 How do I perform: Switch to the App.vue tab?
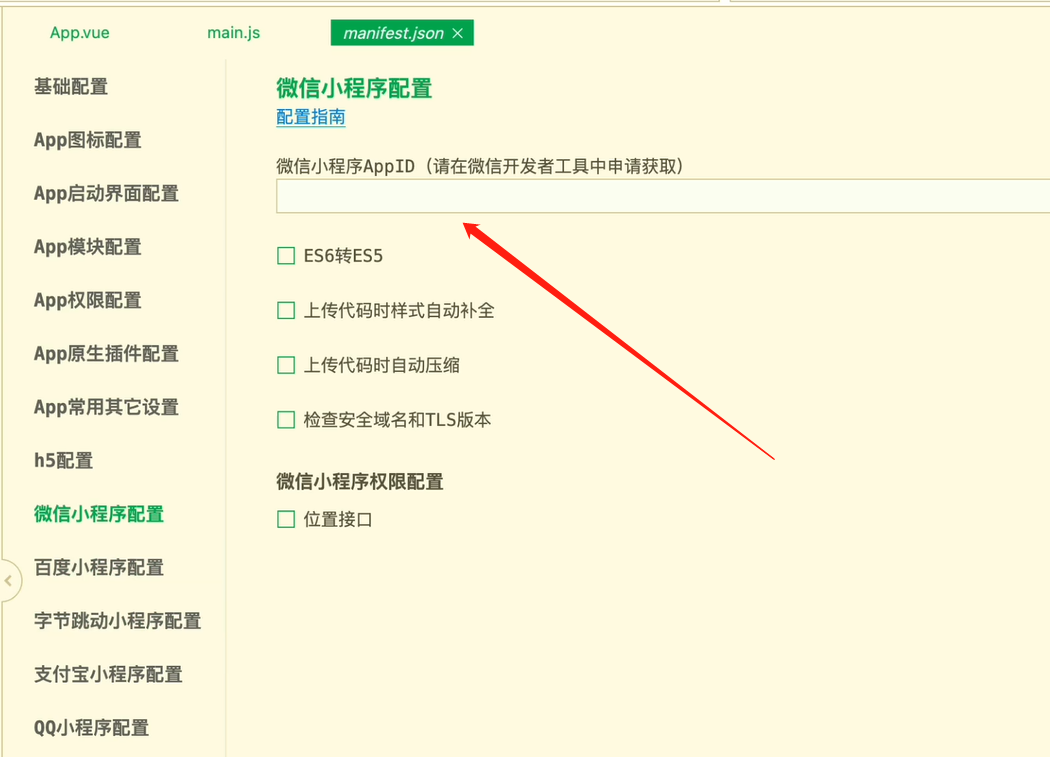80,33
